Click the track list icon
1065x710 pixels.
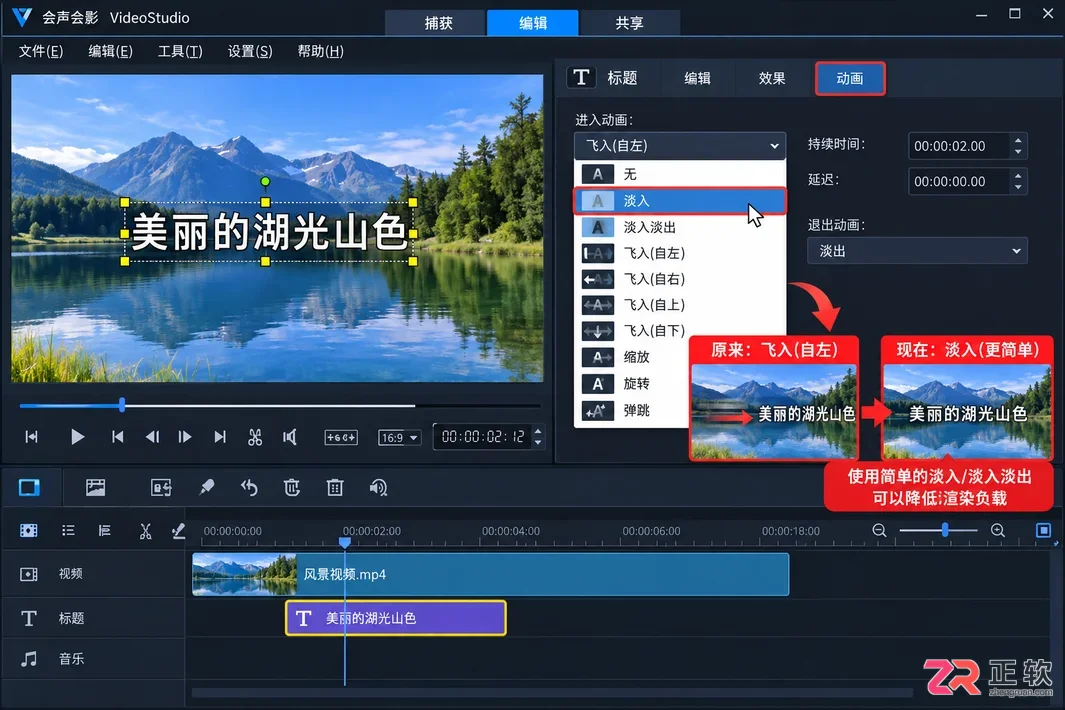pos(68,531)
